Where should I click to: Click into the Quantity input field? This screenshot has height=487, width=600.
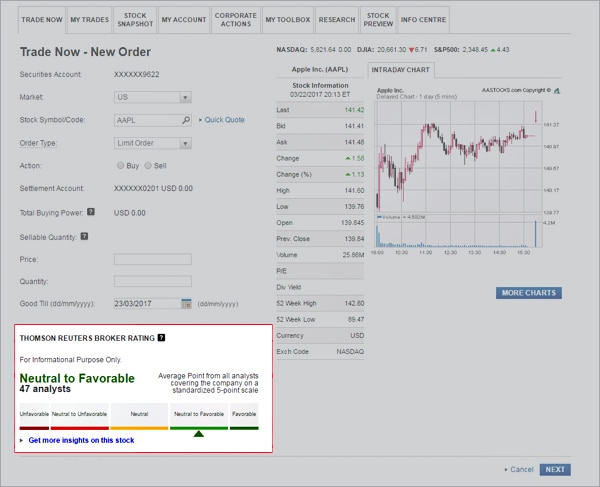click(x=152, y=281)
